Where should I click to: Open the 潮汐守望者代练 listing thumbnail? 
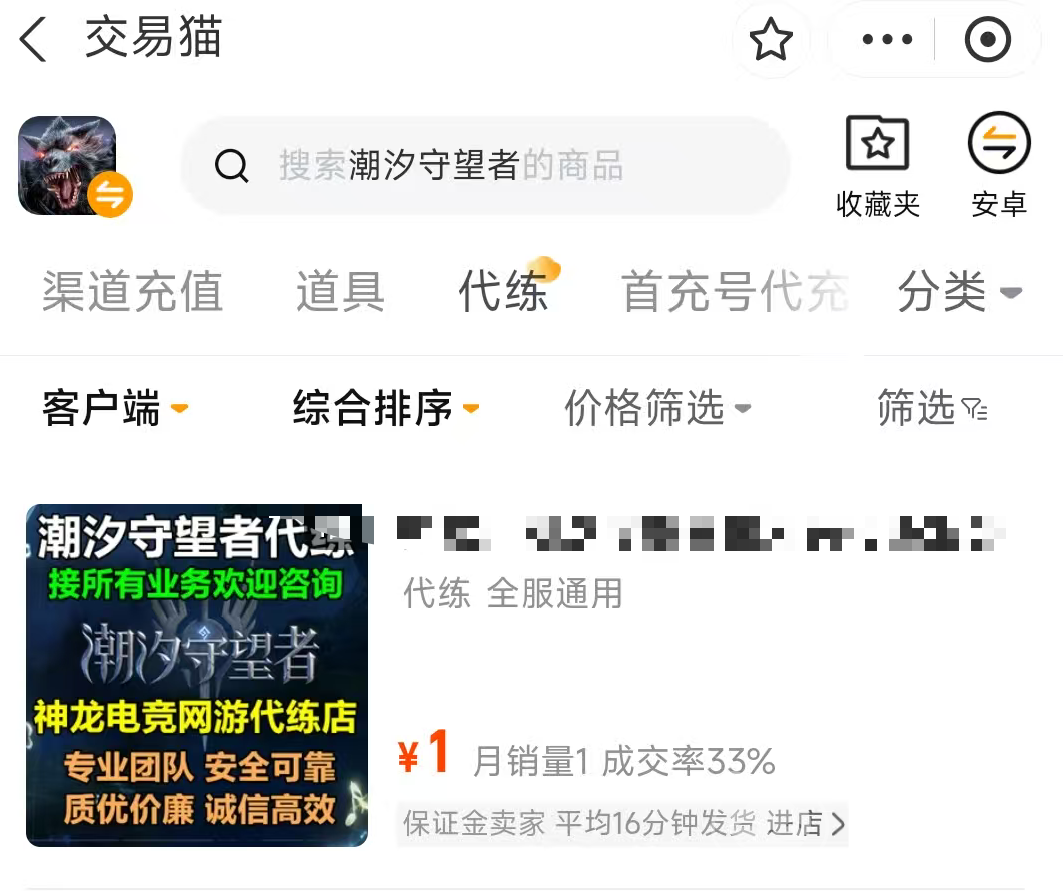[x=197, y=675]
